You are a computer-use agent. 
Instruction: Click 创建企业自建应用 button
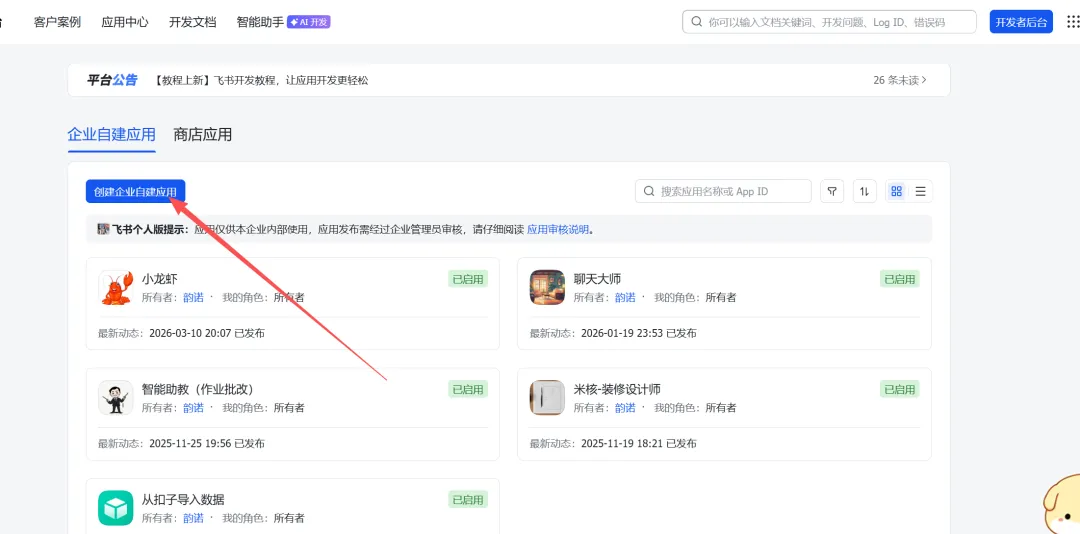click(x=136, y=192)
